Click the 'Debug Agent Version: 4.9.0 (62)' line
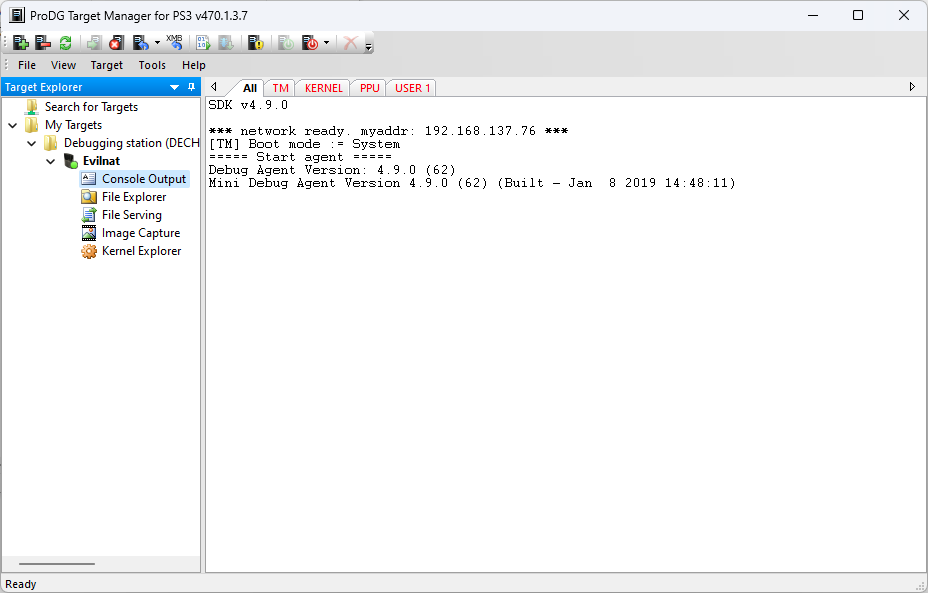Viewport: 928px width, 593px height. 332,170
